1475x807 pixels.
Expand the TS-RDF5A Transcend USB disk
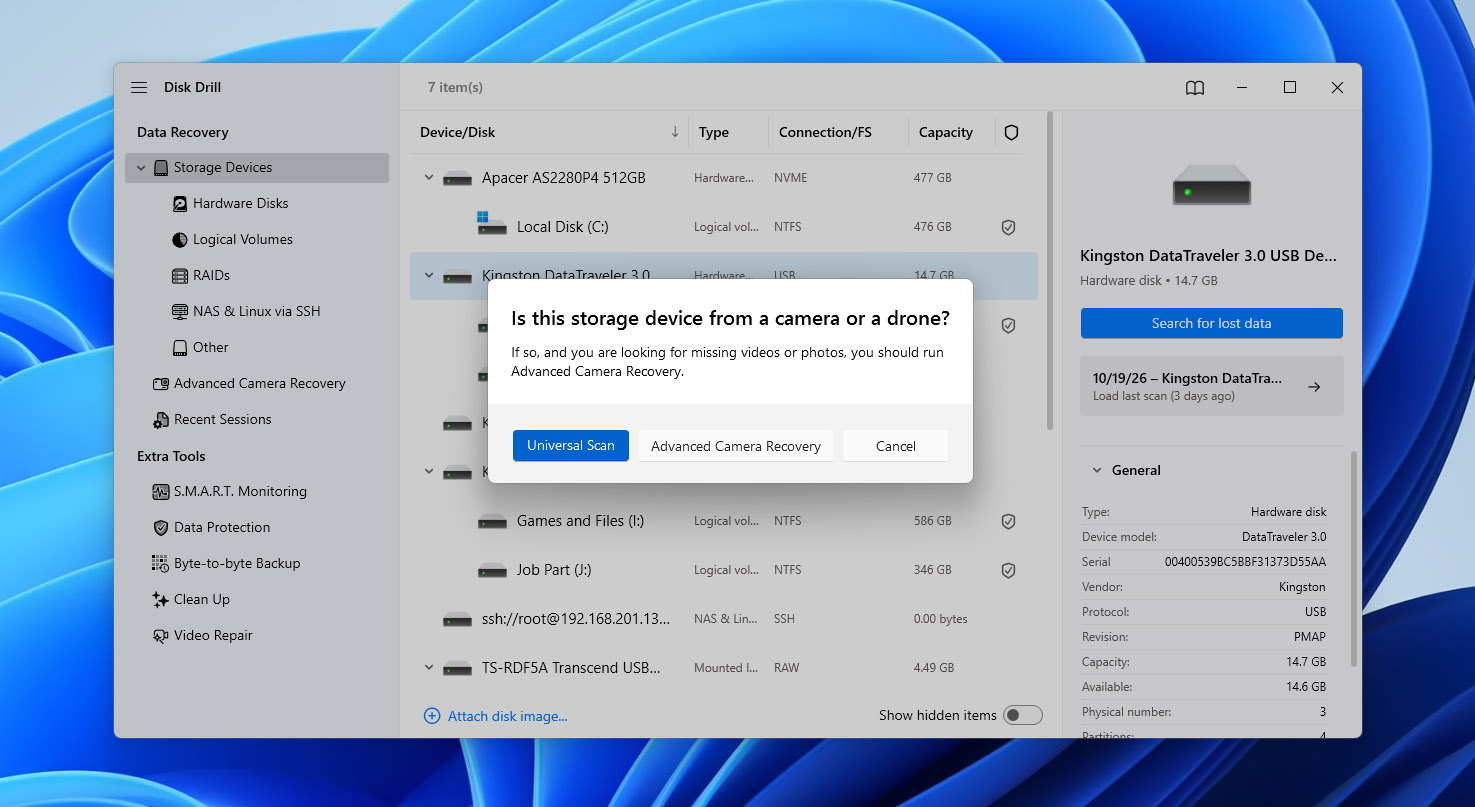(x=429, y=668)
